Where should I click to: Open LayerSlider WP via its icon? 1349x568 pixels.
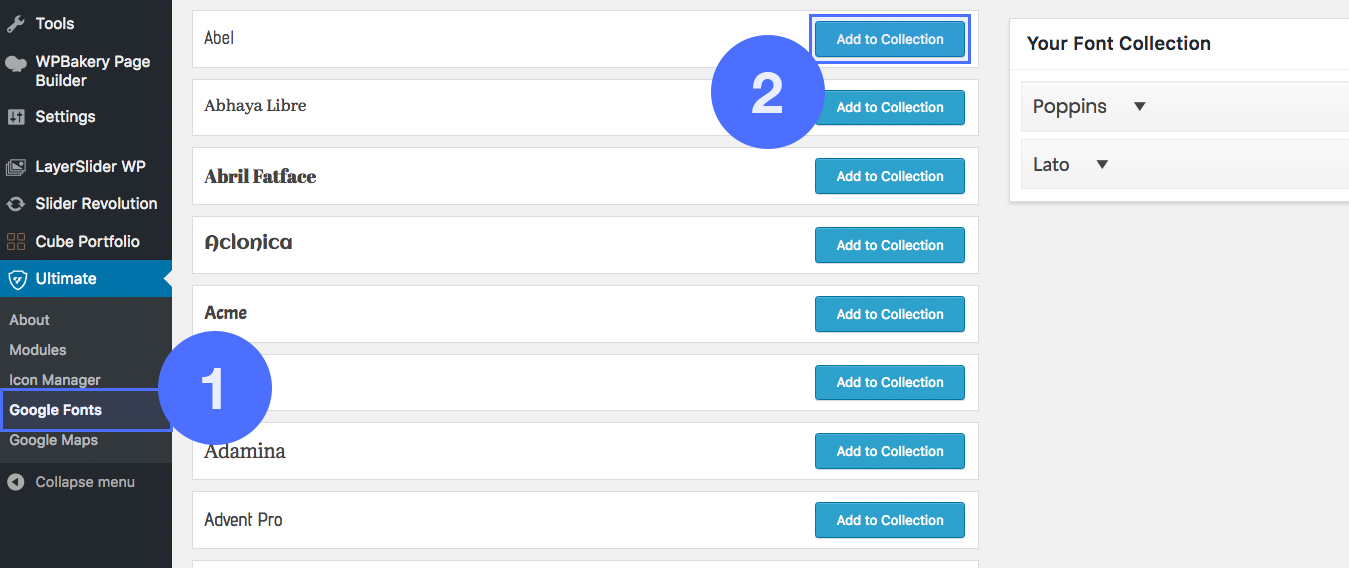tap(16, 167)
